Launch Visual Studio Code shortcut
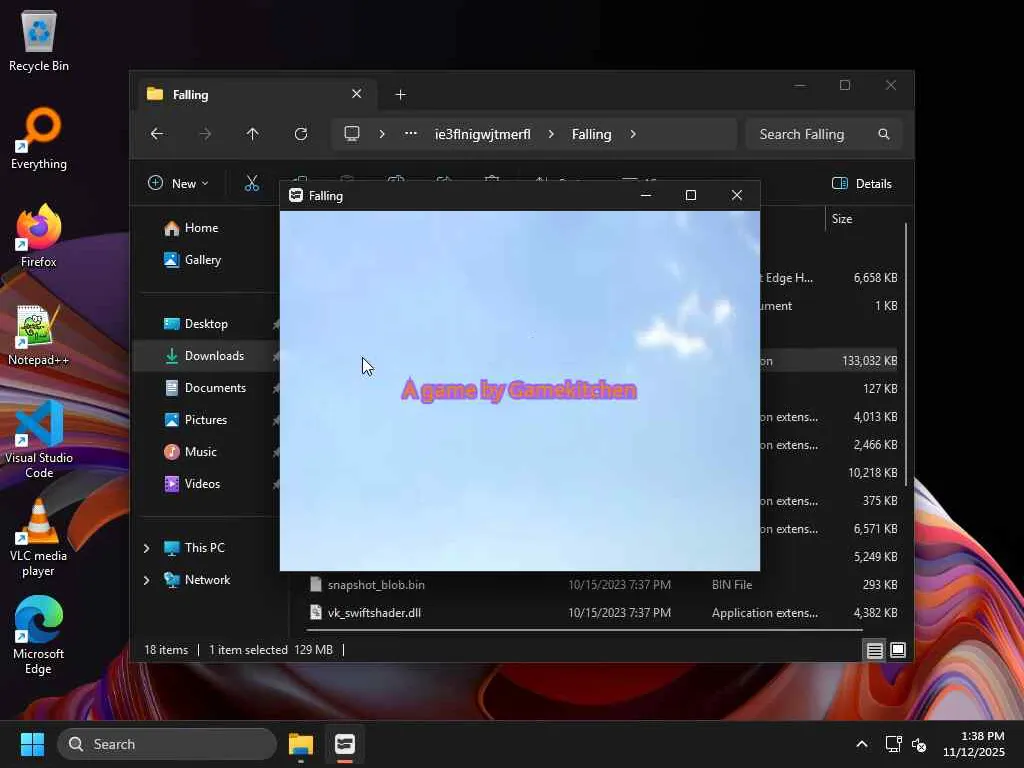This screenshot has height=768, width=1024. [x=39, y=439]
